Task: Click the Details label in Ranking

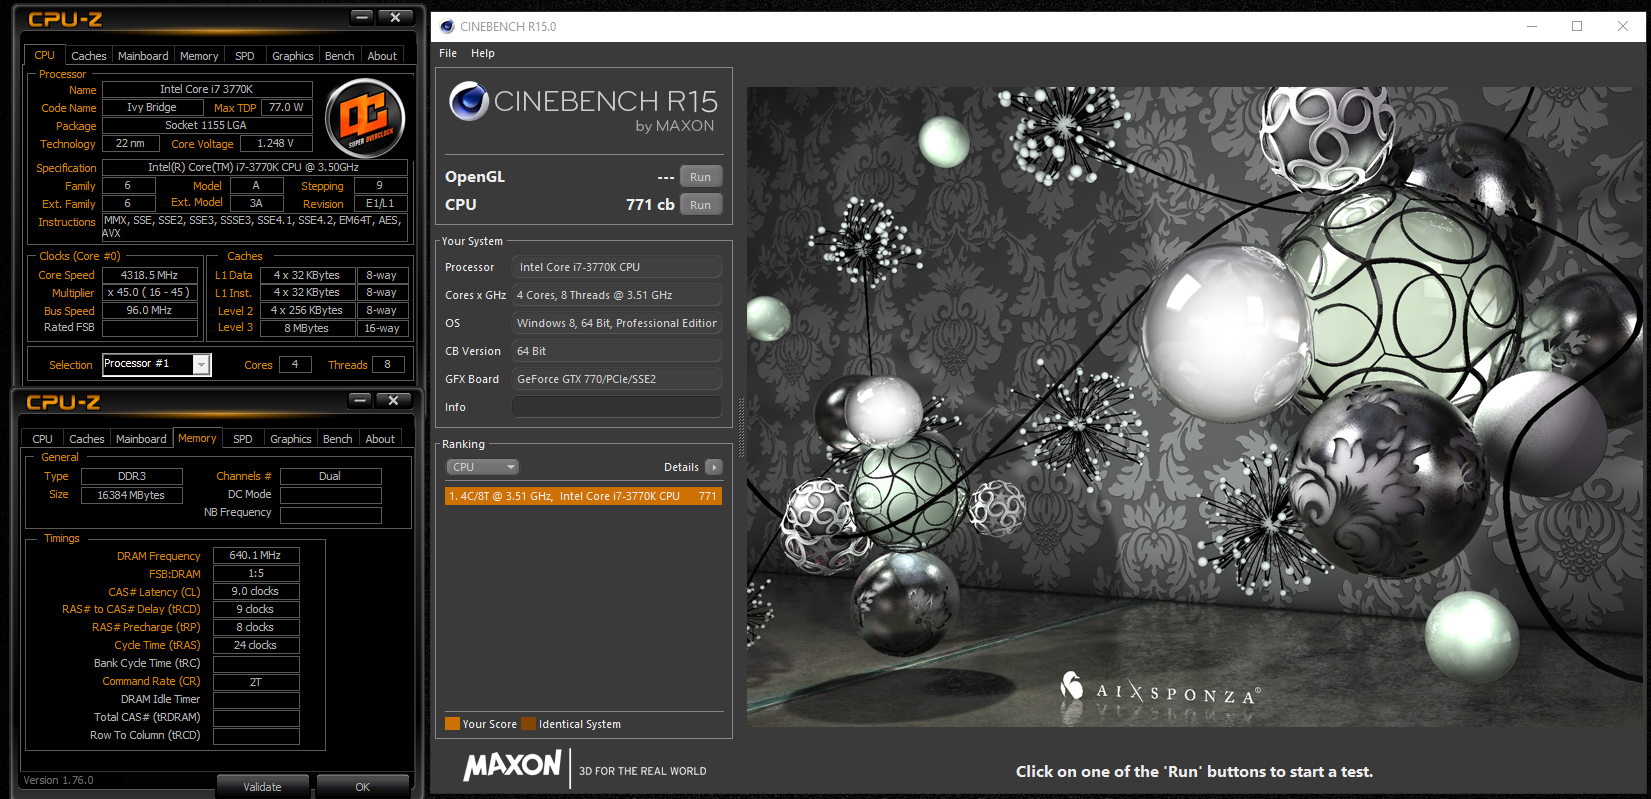Action: click(x=681, y=467)
